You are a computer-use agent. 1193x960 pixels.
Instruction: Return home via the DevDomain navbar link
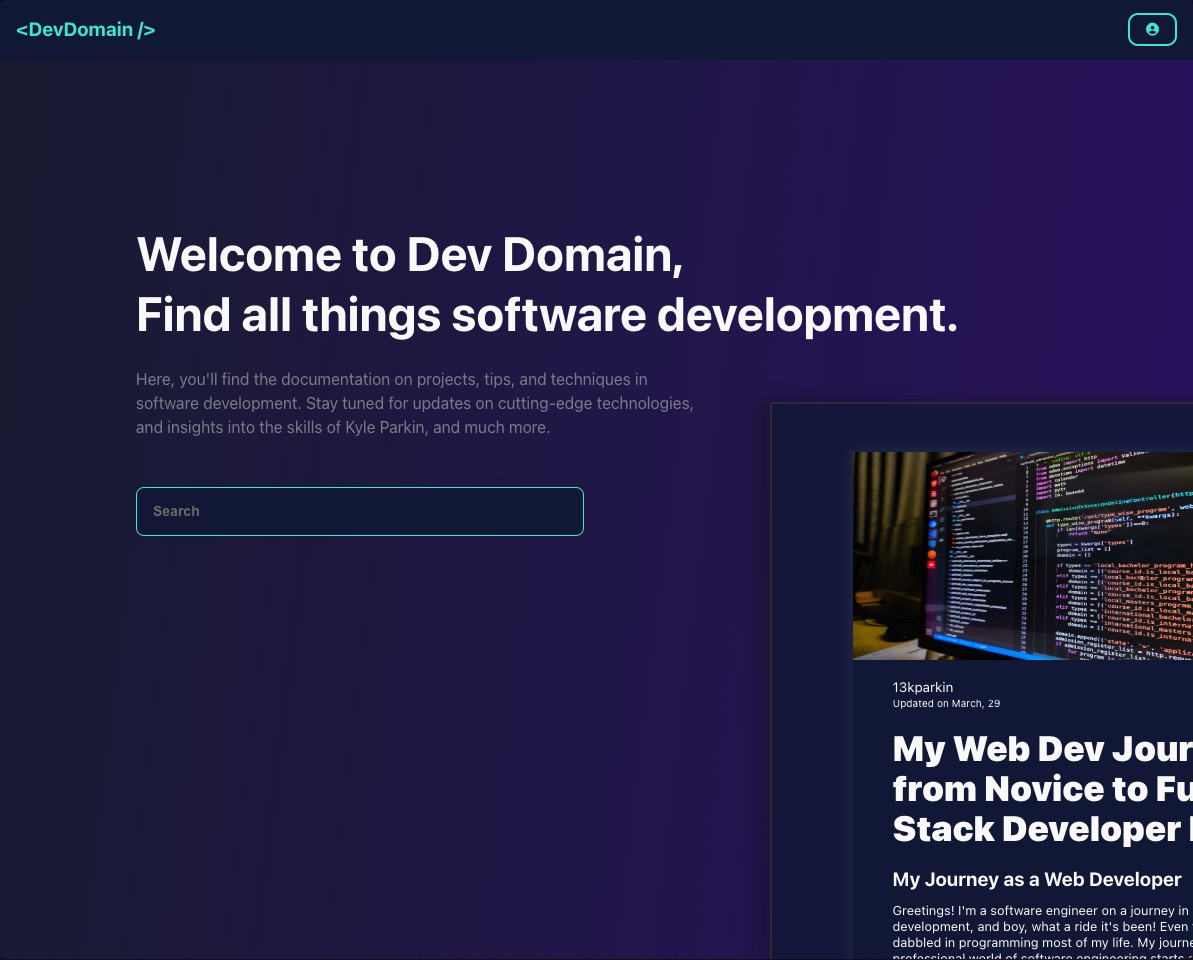point(85,29)
